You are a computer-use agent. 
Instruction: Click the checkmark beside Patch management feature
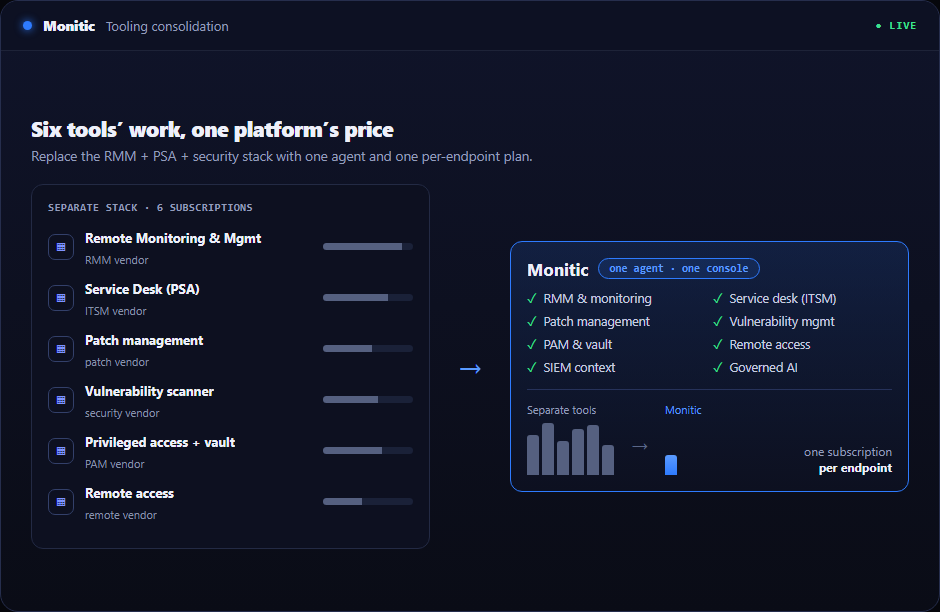[532, 321]
